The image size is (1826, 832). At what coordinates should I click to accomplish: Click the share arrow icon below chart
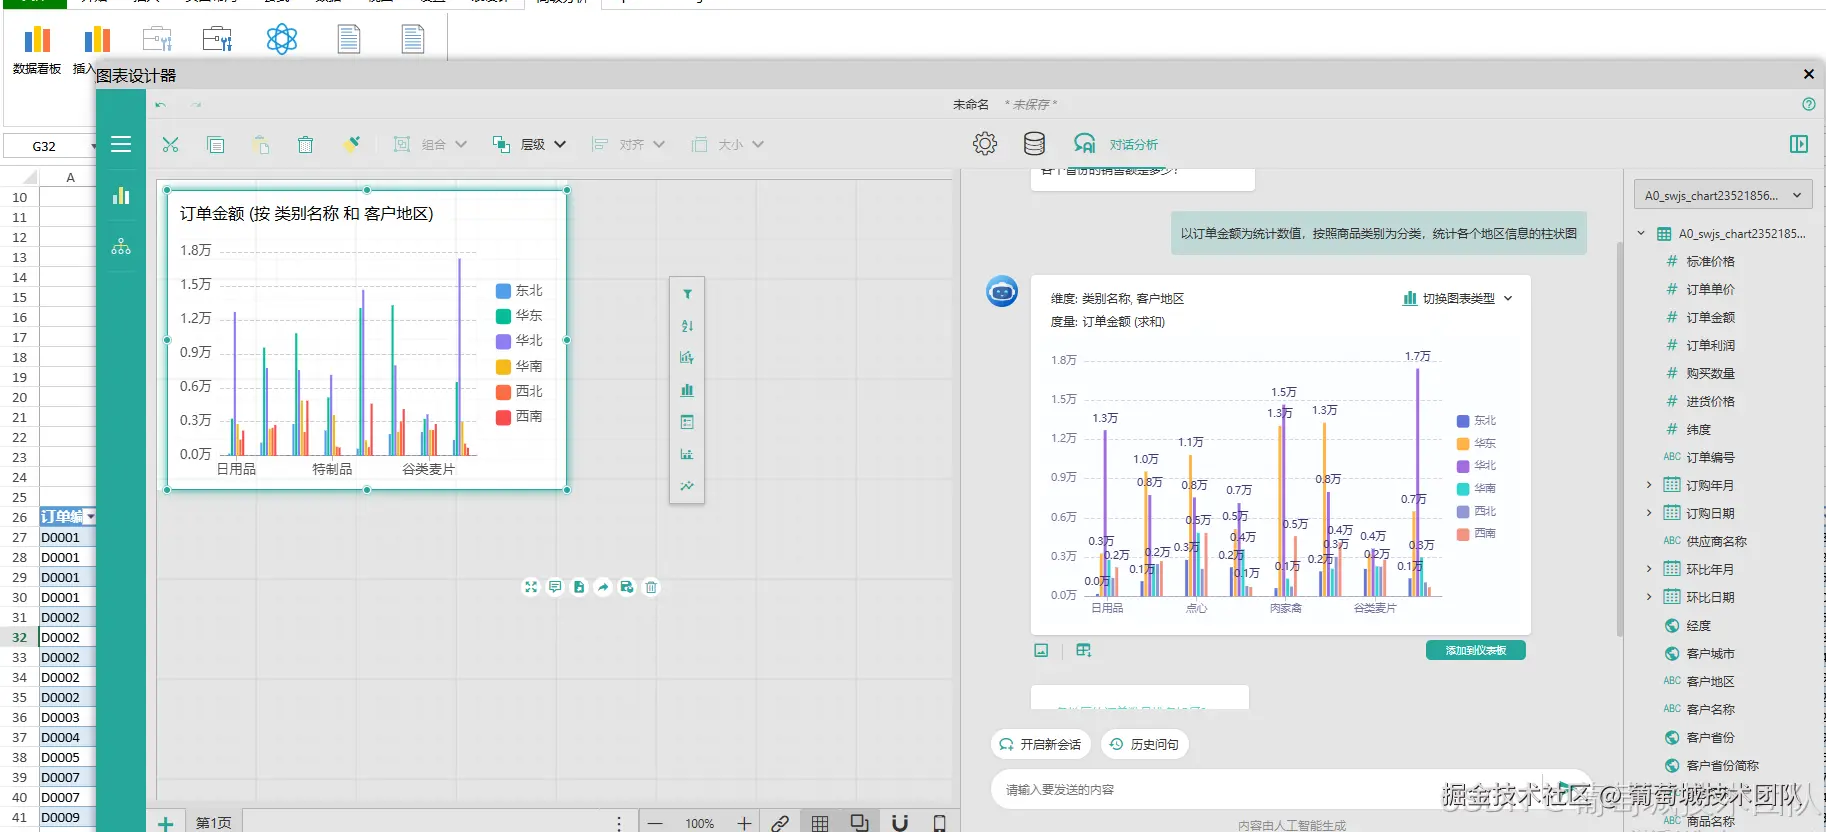[603, 587]
